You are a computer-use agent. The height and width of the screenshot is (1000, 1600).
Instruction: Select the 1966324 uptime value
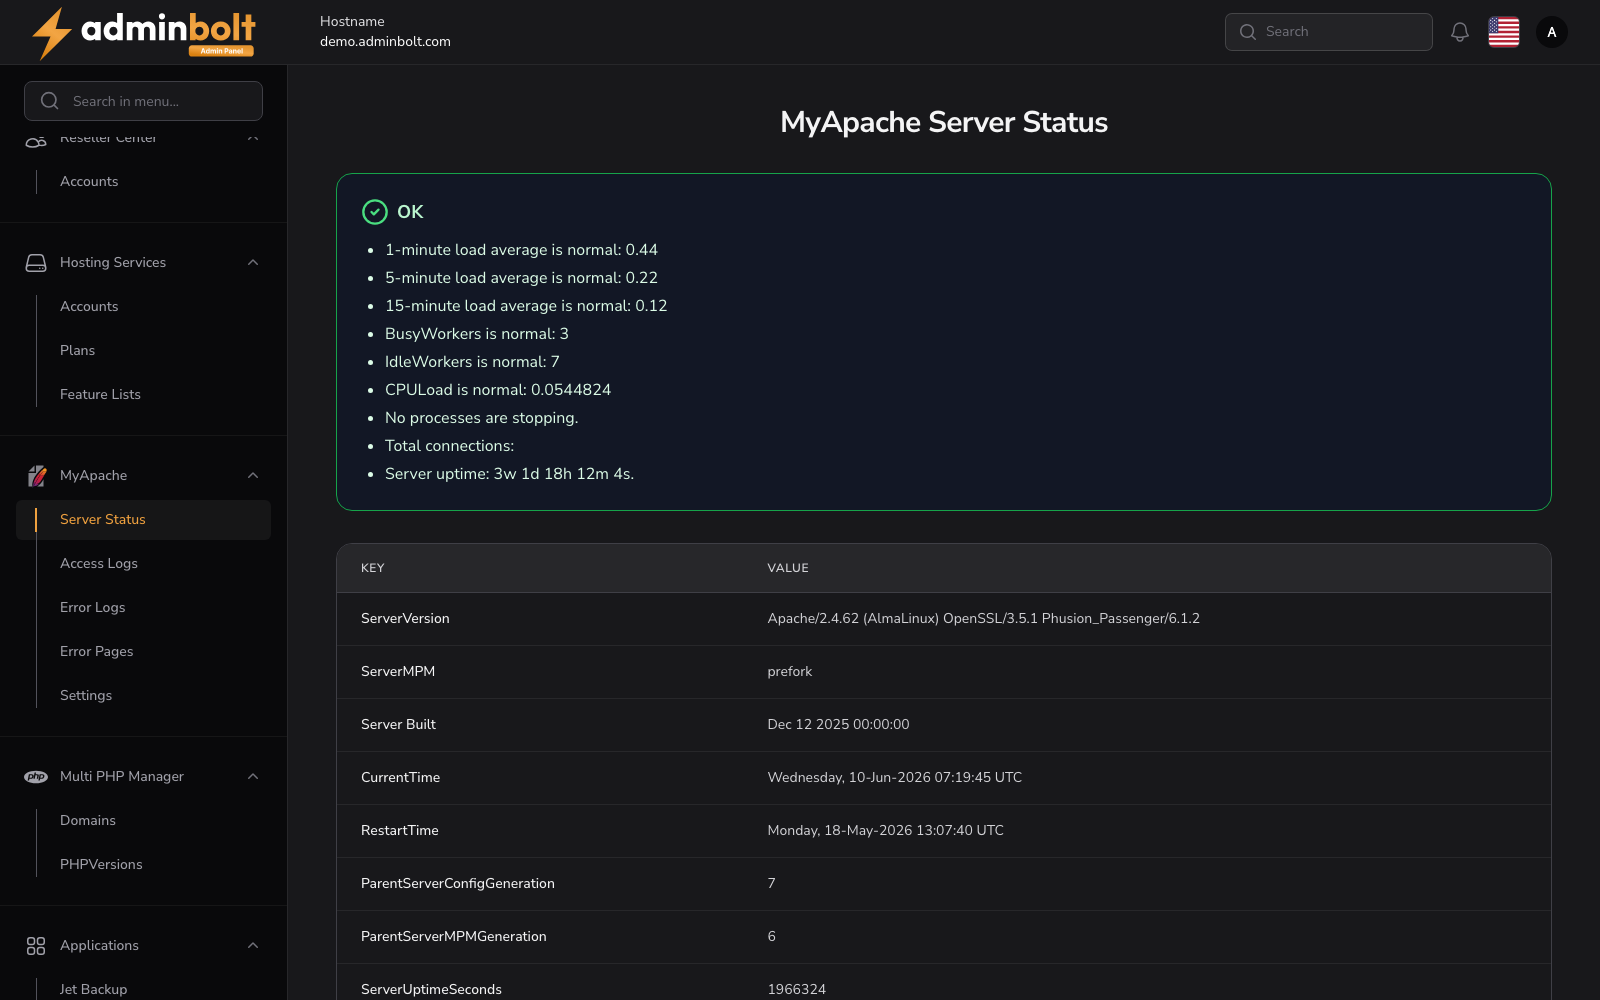[797, 990]
